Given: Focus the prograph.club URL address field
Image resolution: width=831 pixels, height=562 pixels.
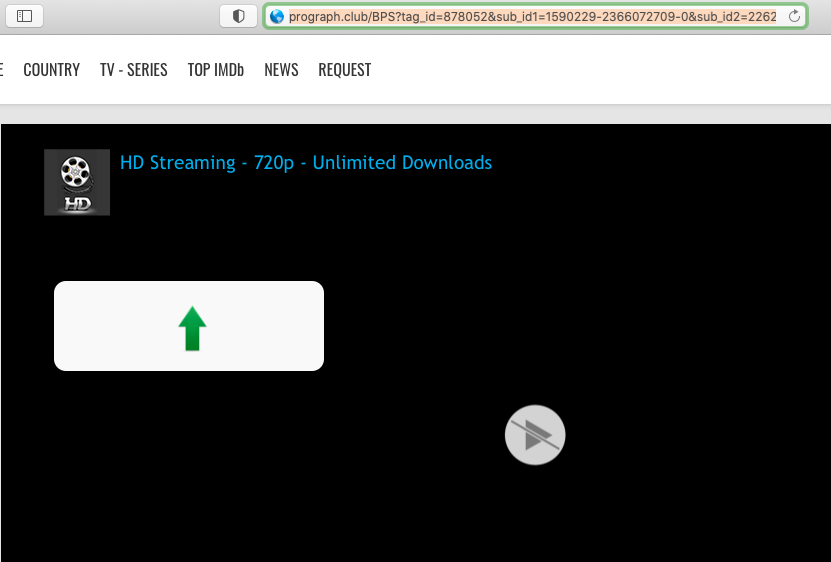Looking at the screenshot, I should coord(530,16).
